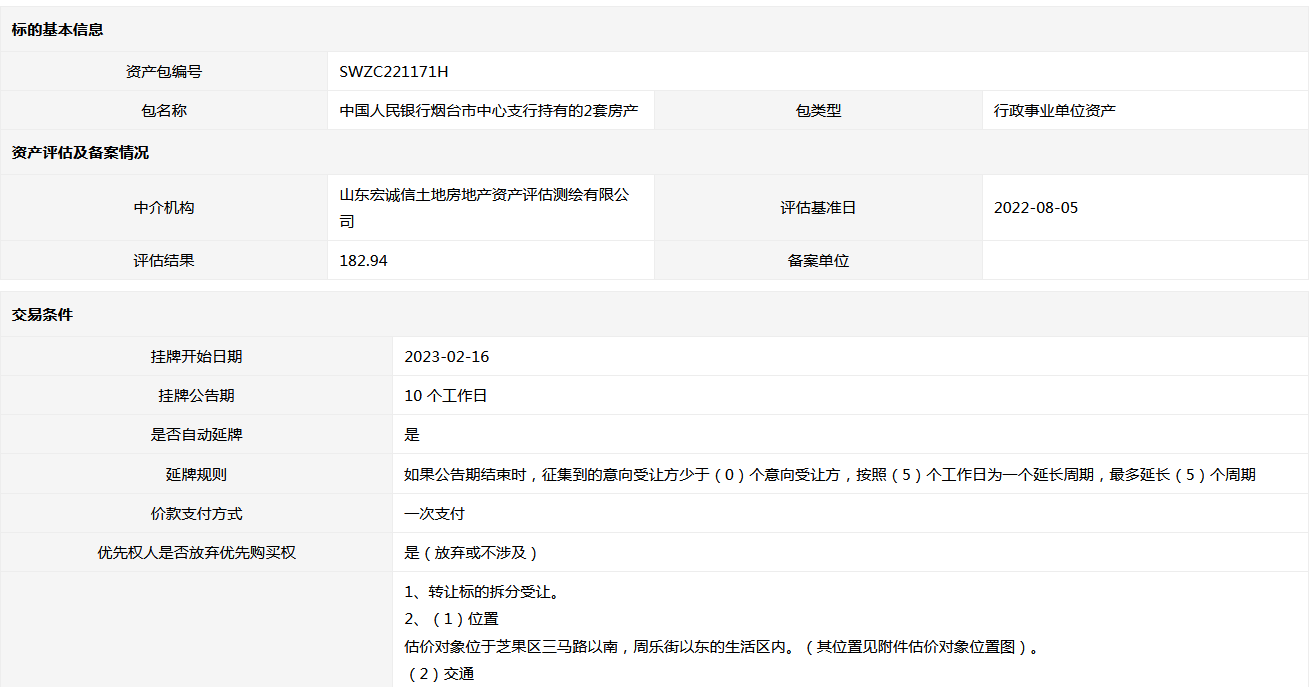1311x687 pixels.
Task: Select 山东宏诚信土地房地产资产评估测绘有限公司 text
Action: 485,208
